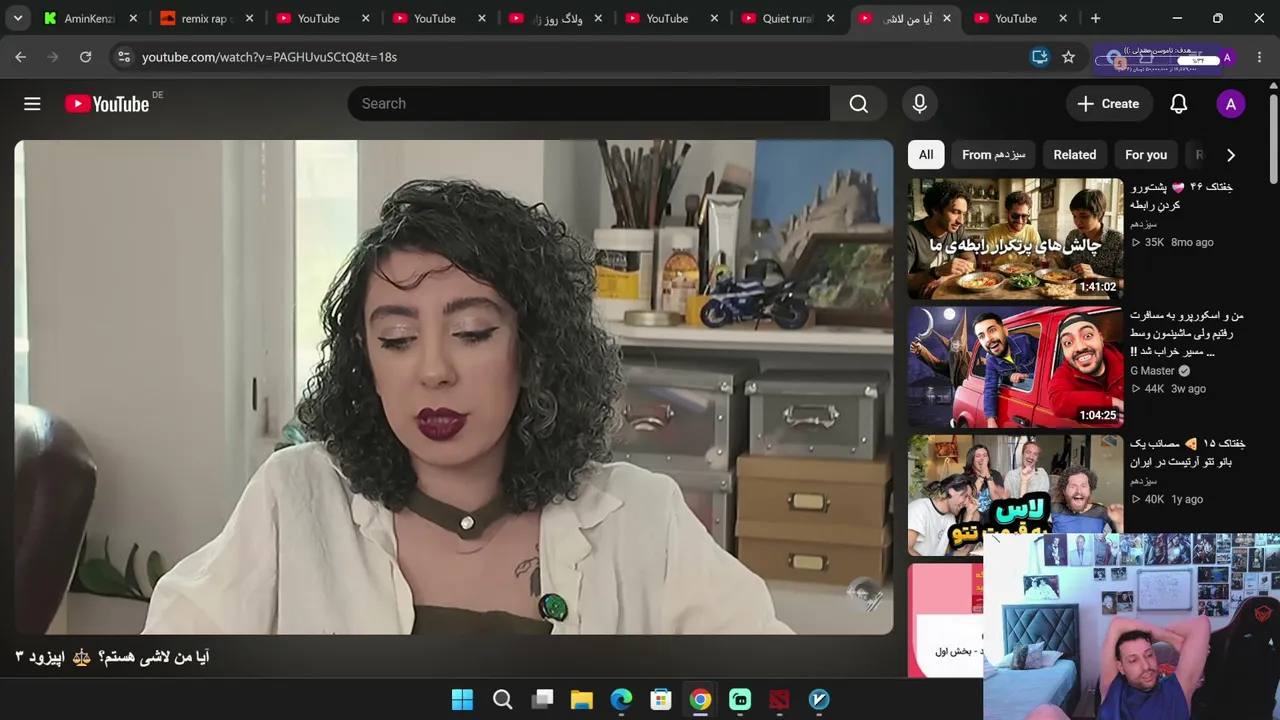Open the blue V app on taskbar

(819, 700)
